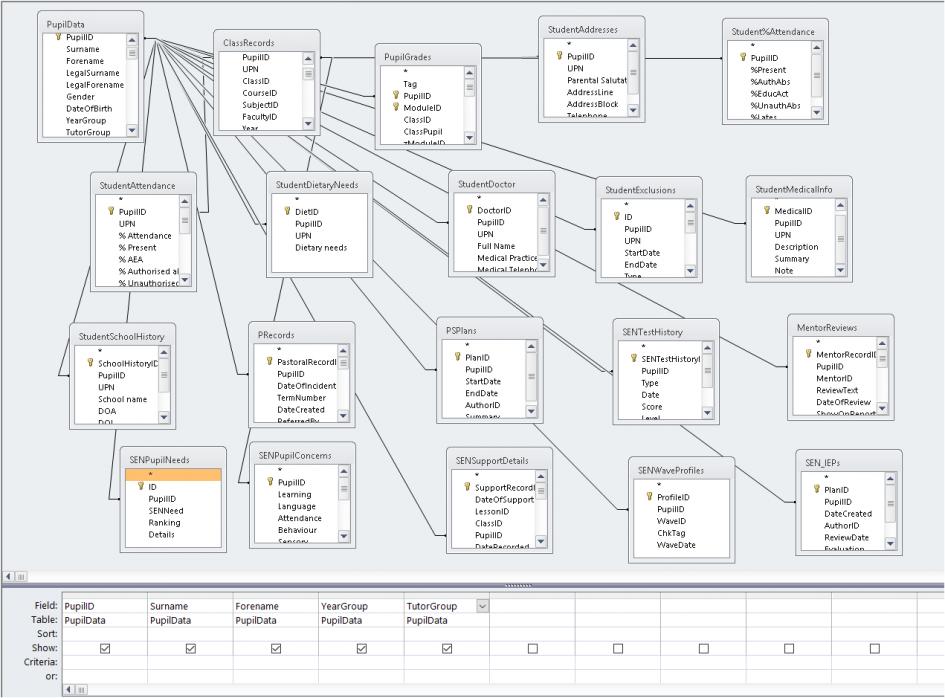Image resolution: width=945 pixels, height=698 pixels.
Task: Click the Criteria cell under the PupilID column
Action: pyautogui.click(x=105, y=662)
